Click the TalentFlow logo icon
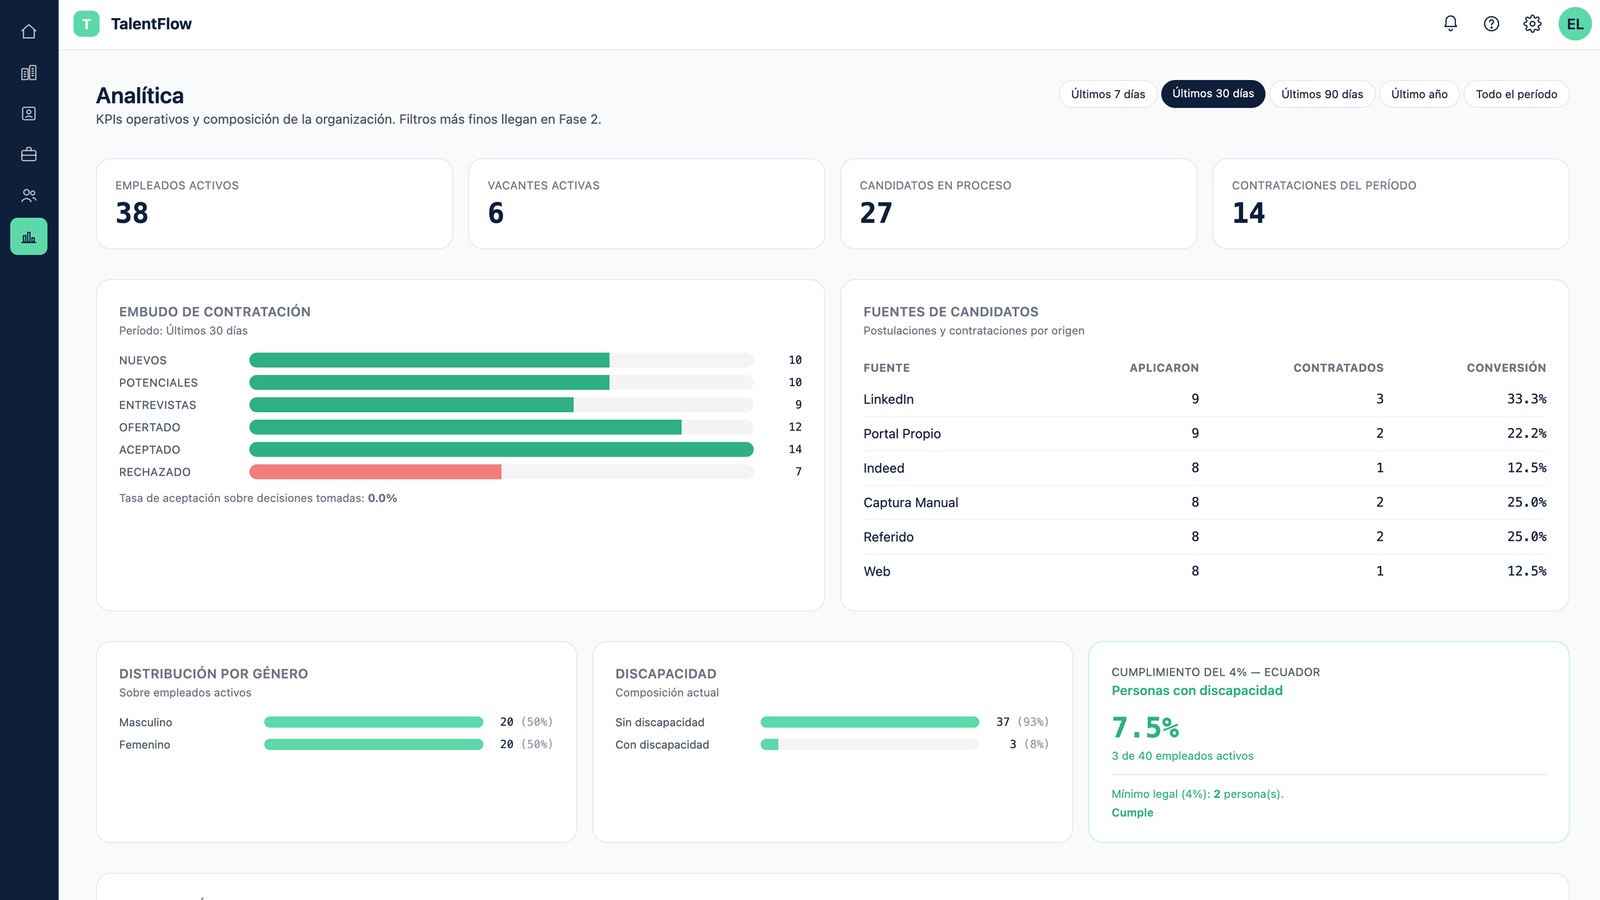 (x=87, y=24)
